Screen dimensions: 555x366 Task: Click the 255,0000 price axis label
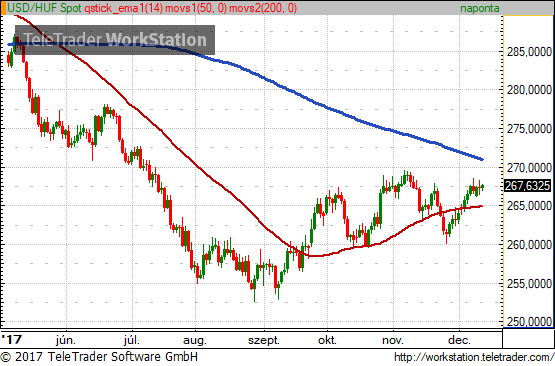pyautogui.click(x=530, y=284)
